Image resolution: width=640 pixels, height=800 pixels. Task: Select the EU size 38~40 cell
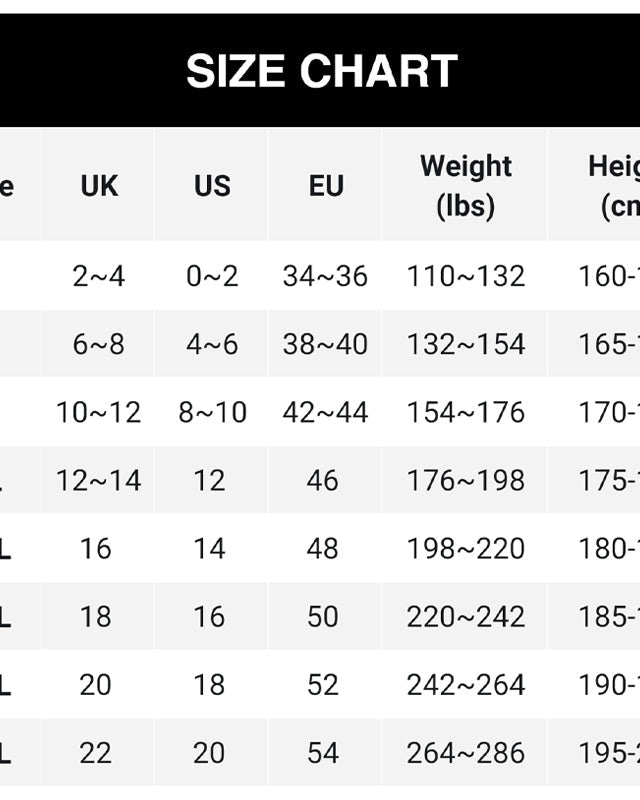coord(325,344)
